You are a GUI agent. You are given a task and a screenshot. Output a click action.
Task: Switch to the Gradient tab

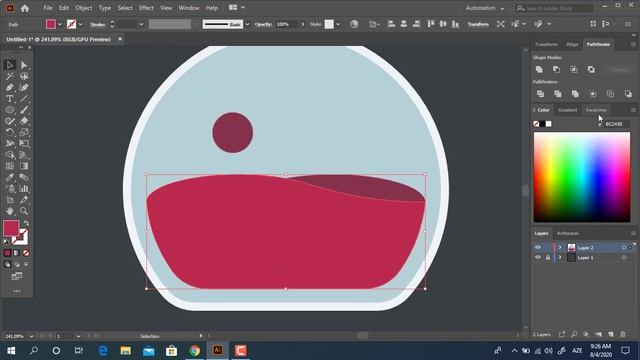[568, 110]
